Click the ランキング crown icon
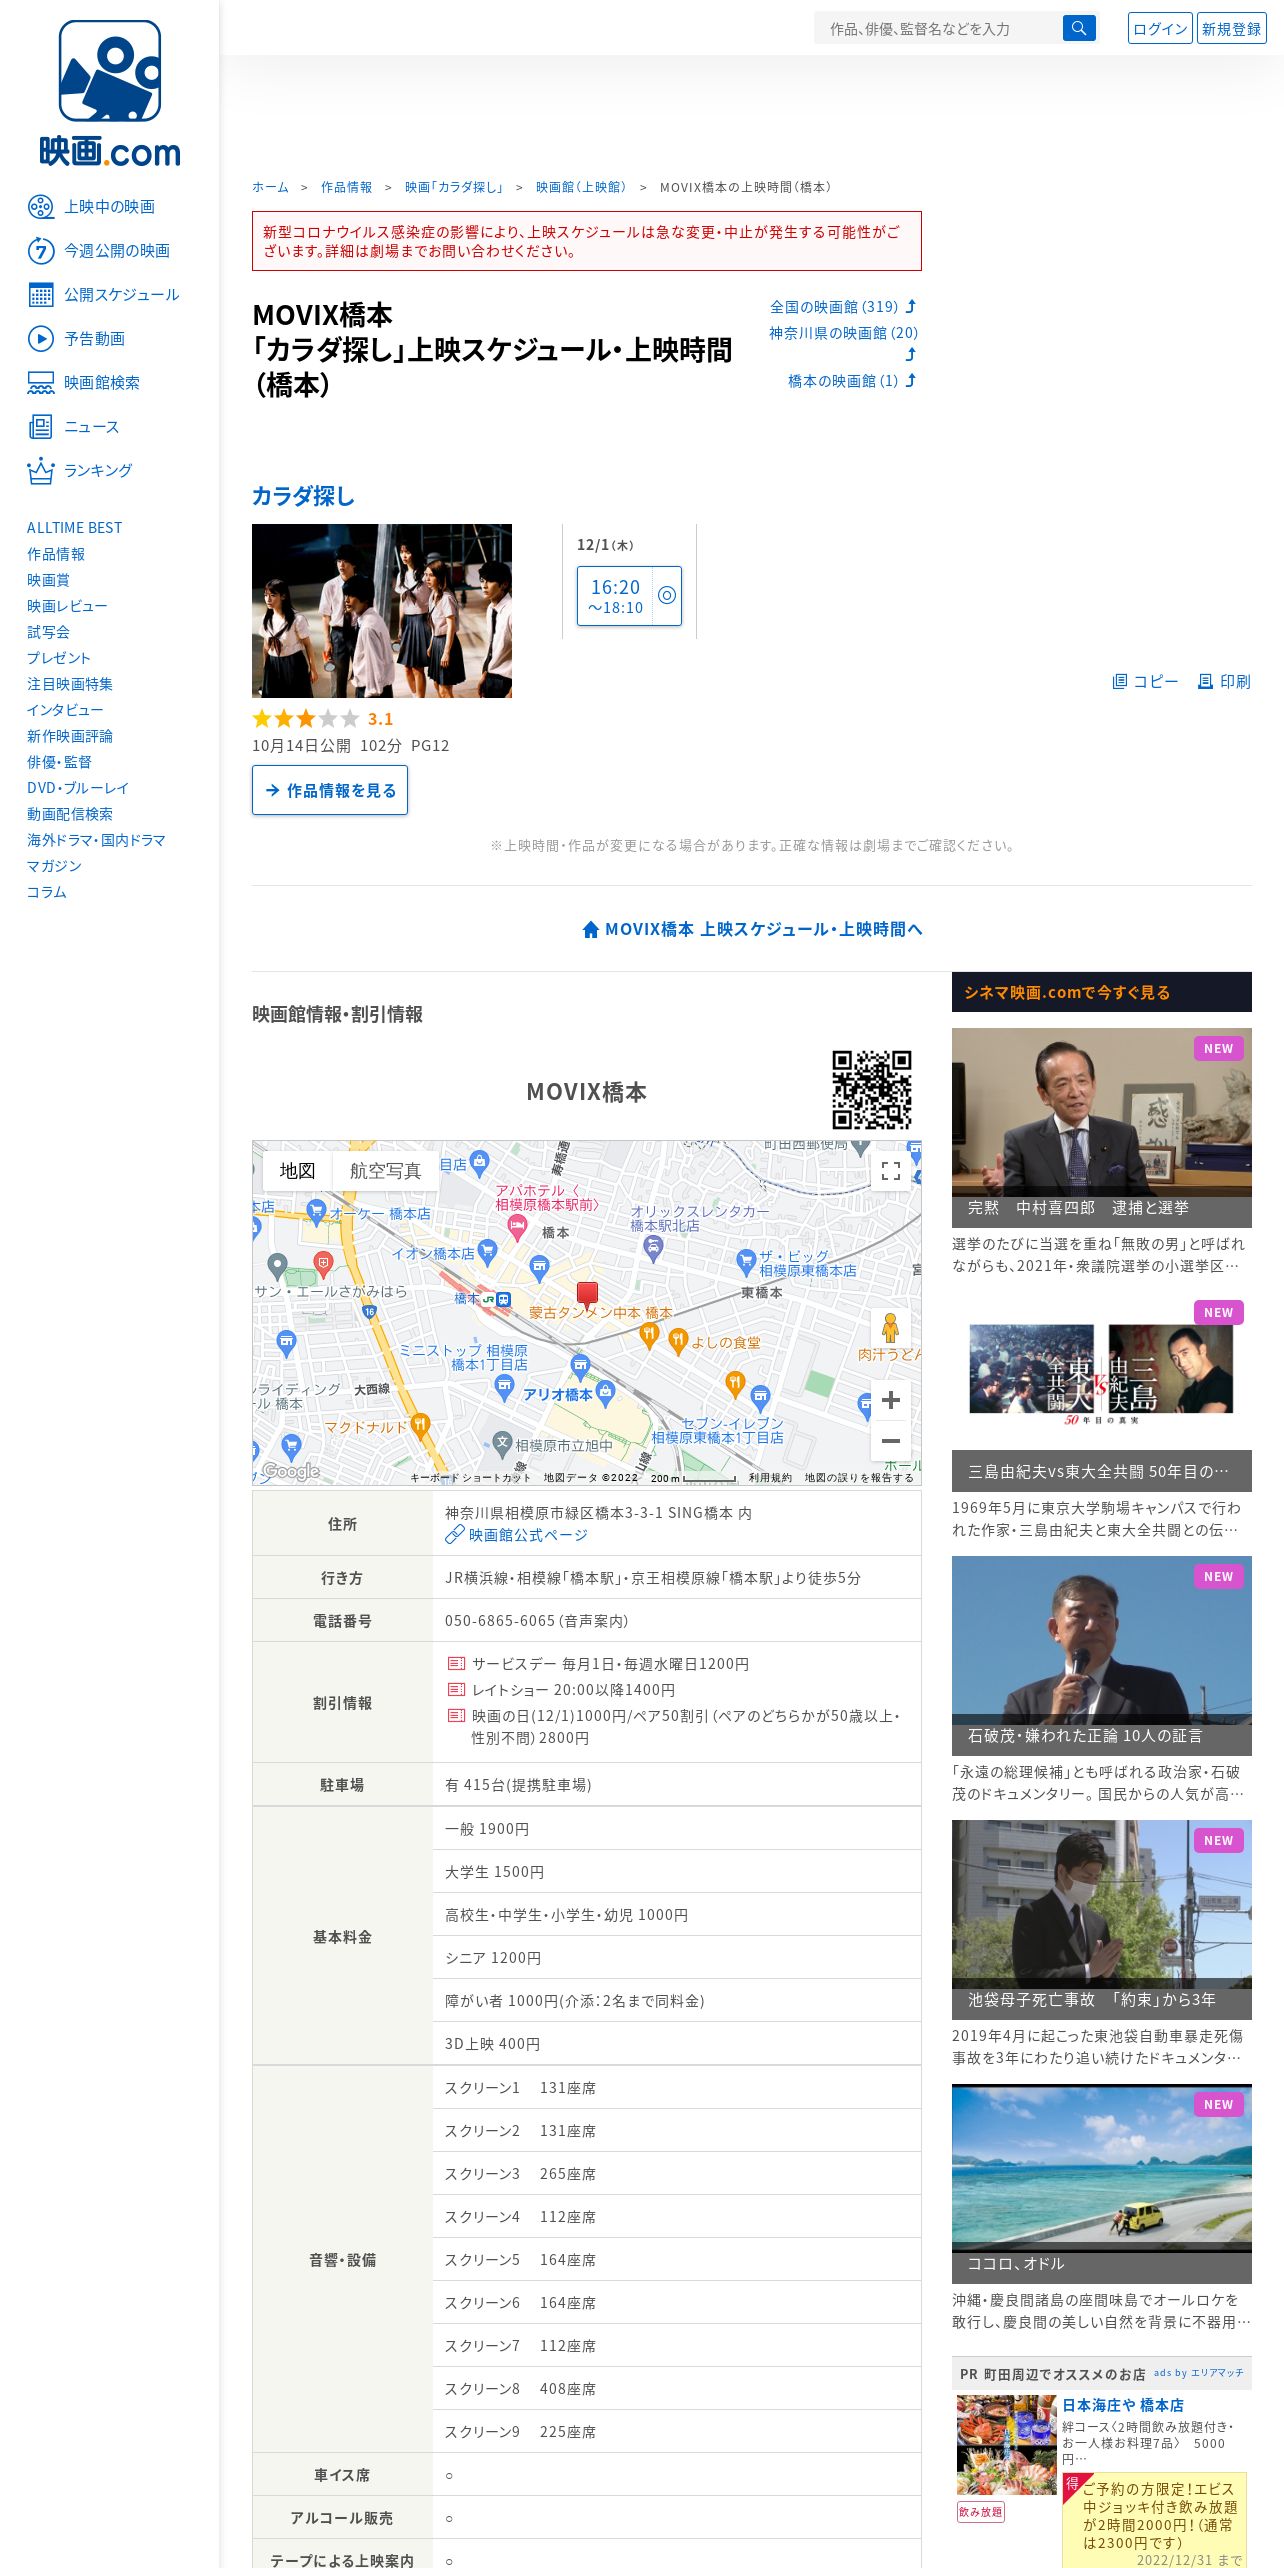Screen dimensions: 1284x2568 [x=41, y=471]
